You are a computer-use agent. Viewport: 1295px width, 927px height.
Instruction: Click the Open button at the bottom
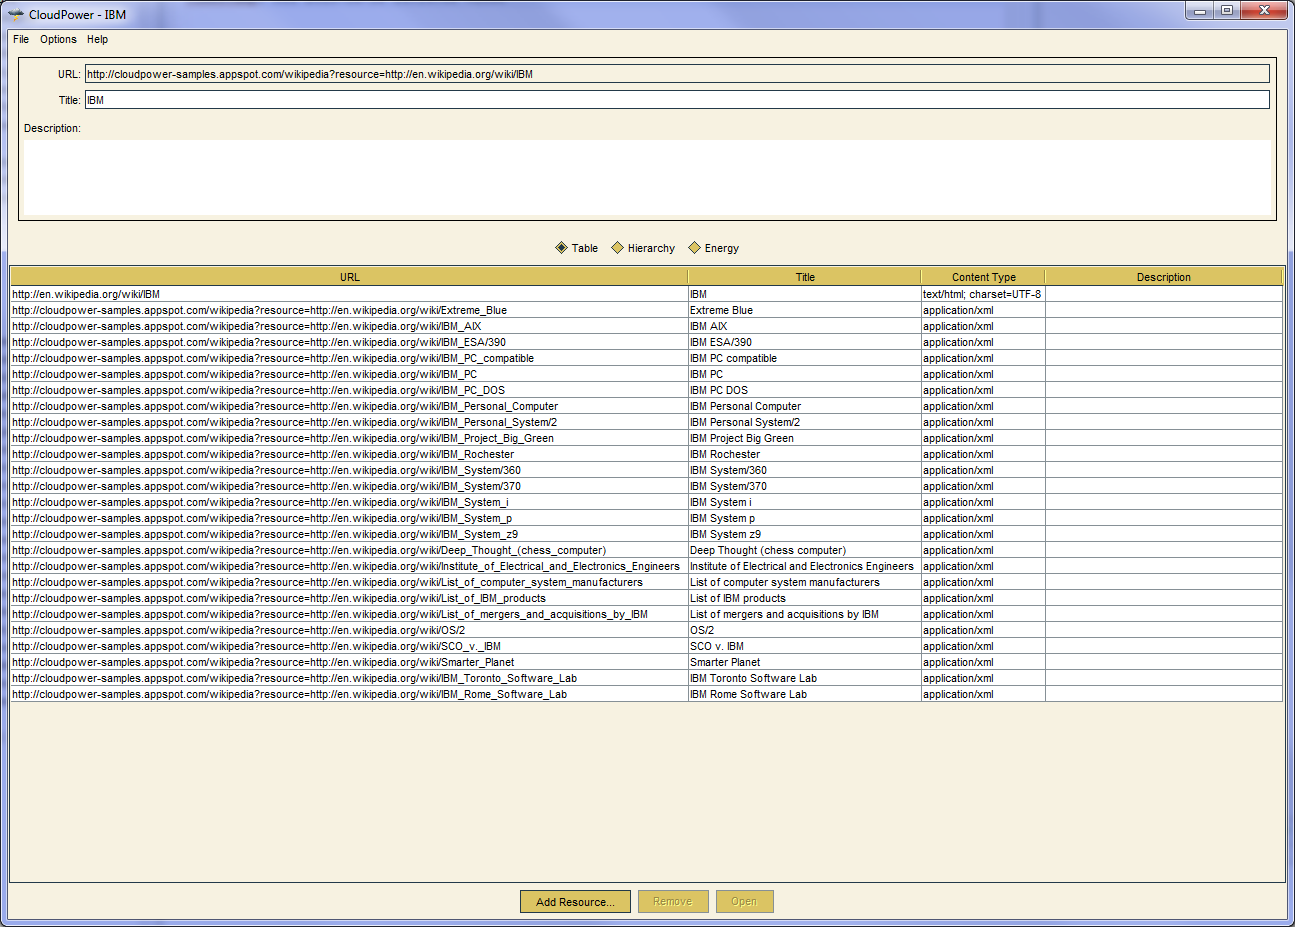pos(744,902)
